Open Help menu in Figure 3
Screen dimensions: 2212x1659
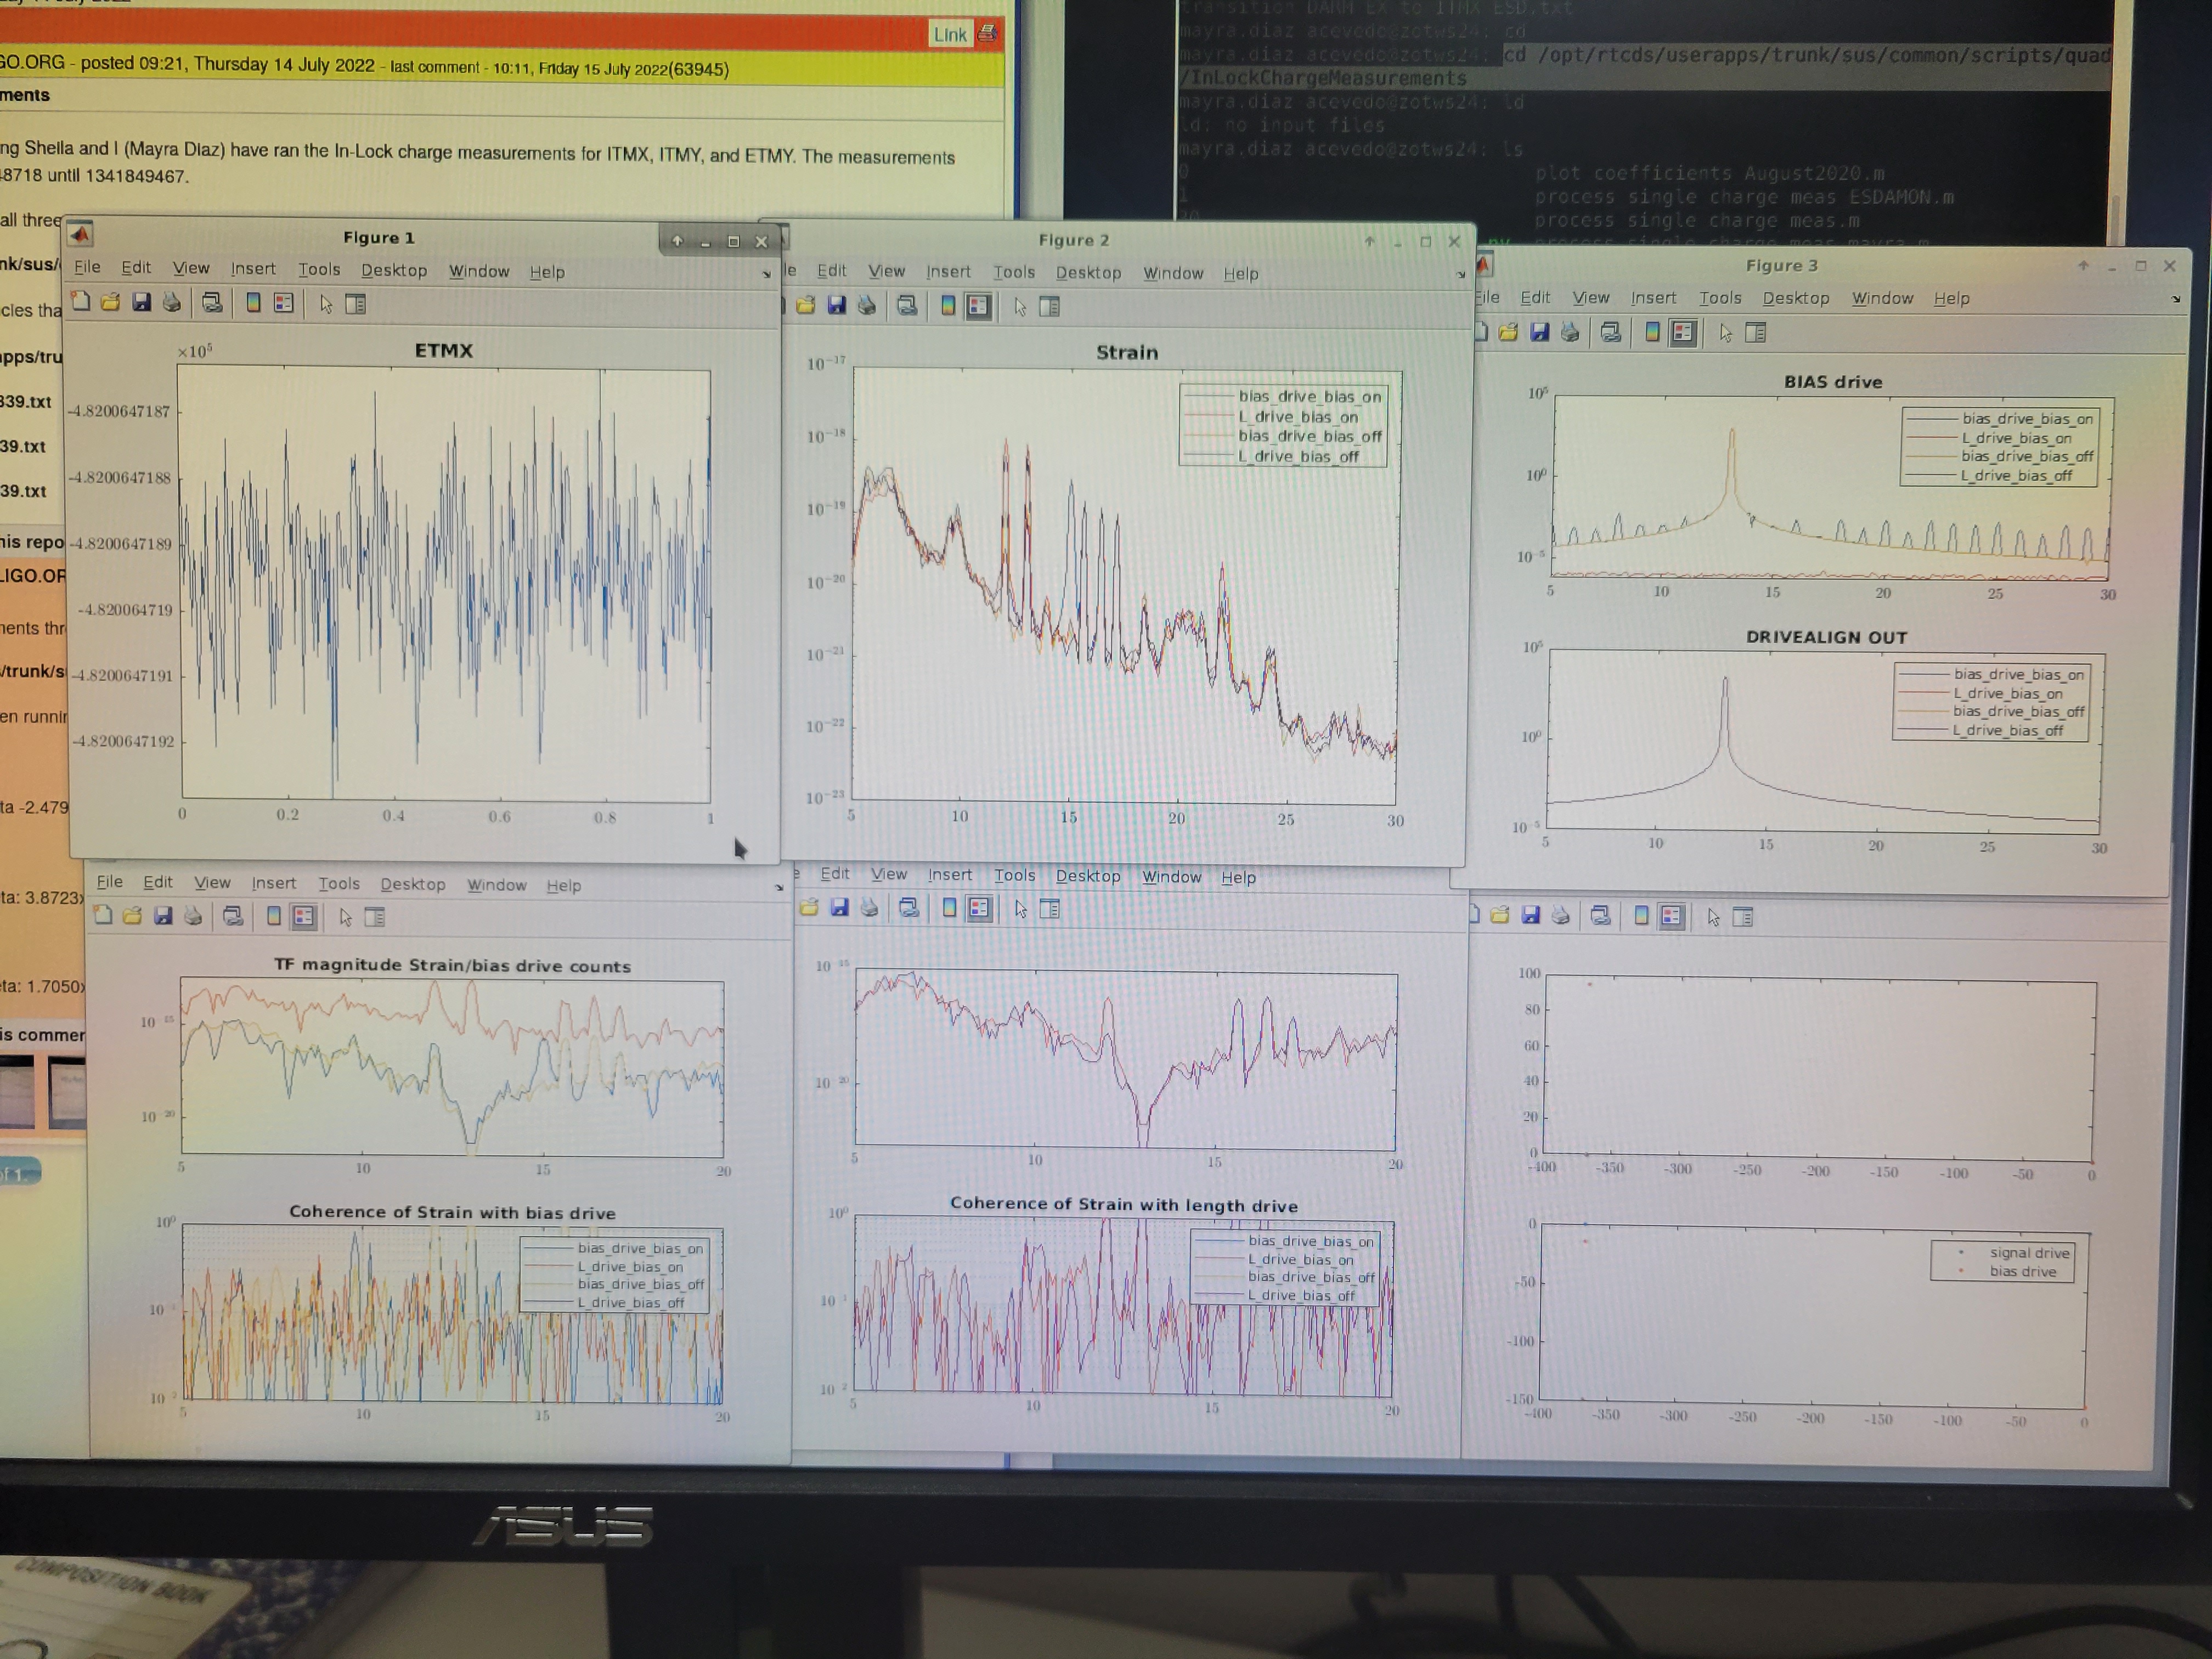pos(1951,298)
